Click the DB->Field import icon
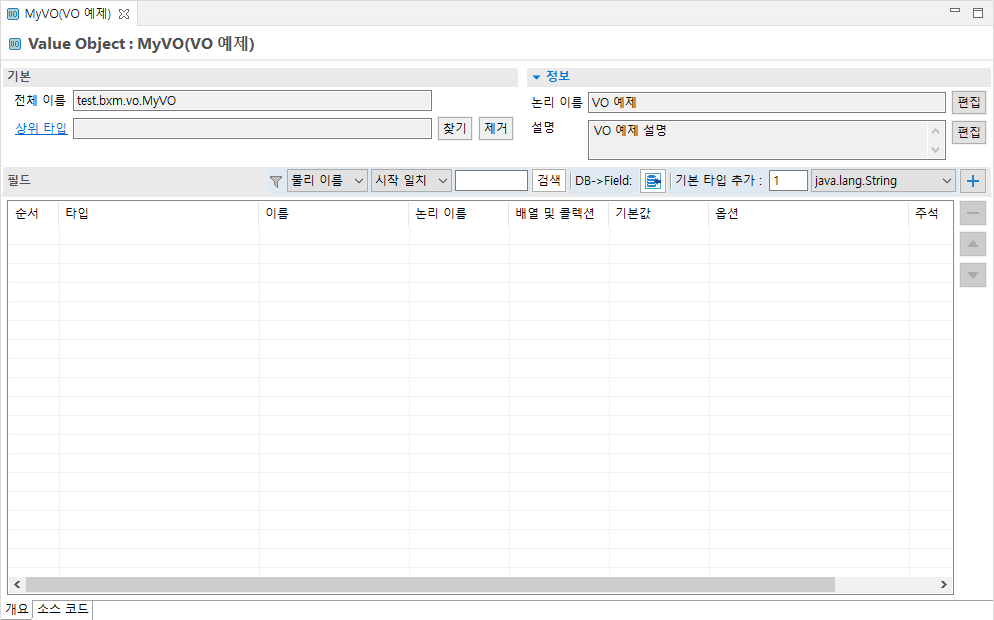 652,181
